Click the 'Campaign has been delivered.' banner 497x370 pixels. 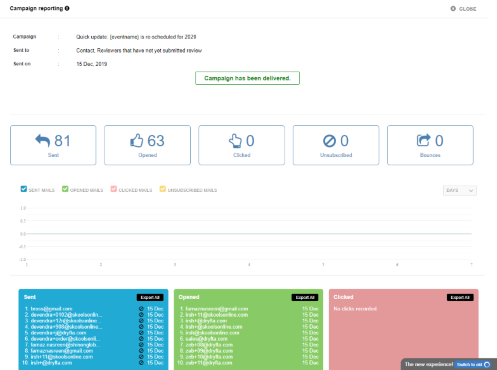(247, 78)
